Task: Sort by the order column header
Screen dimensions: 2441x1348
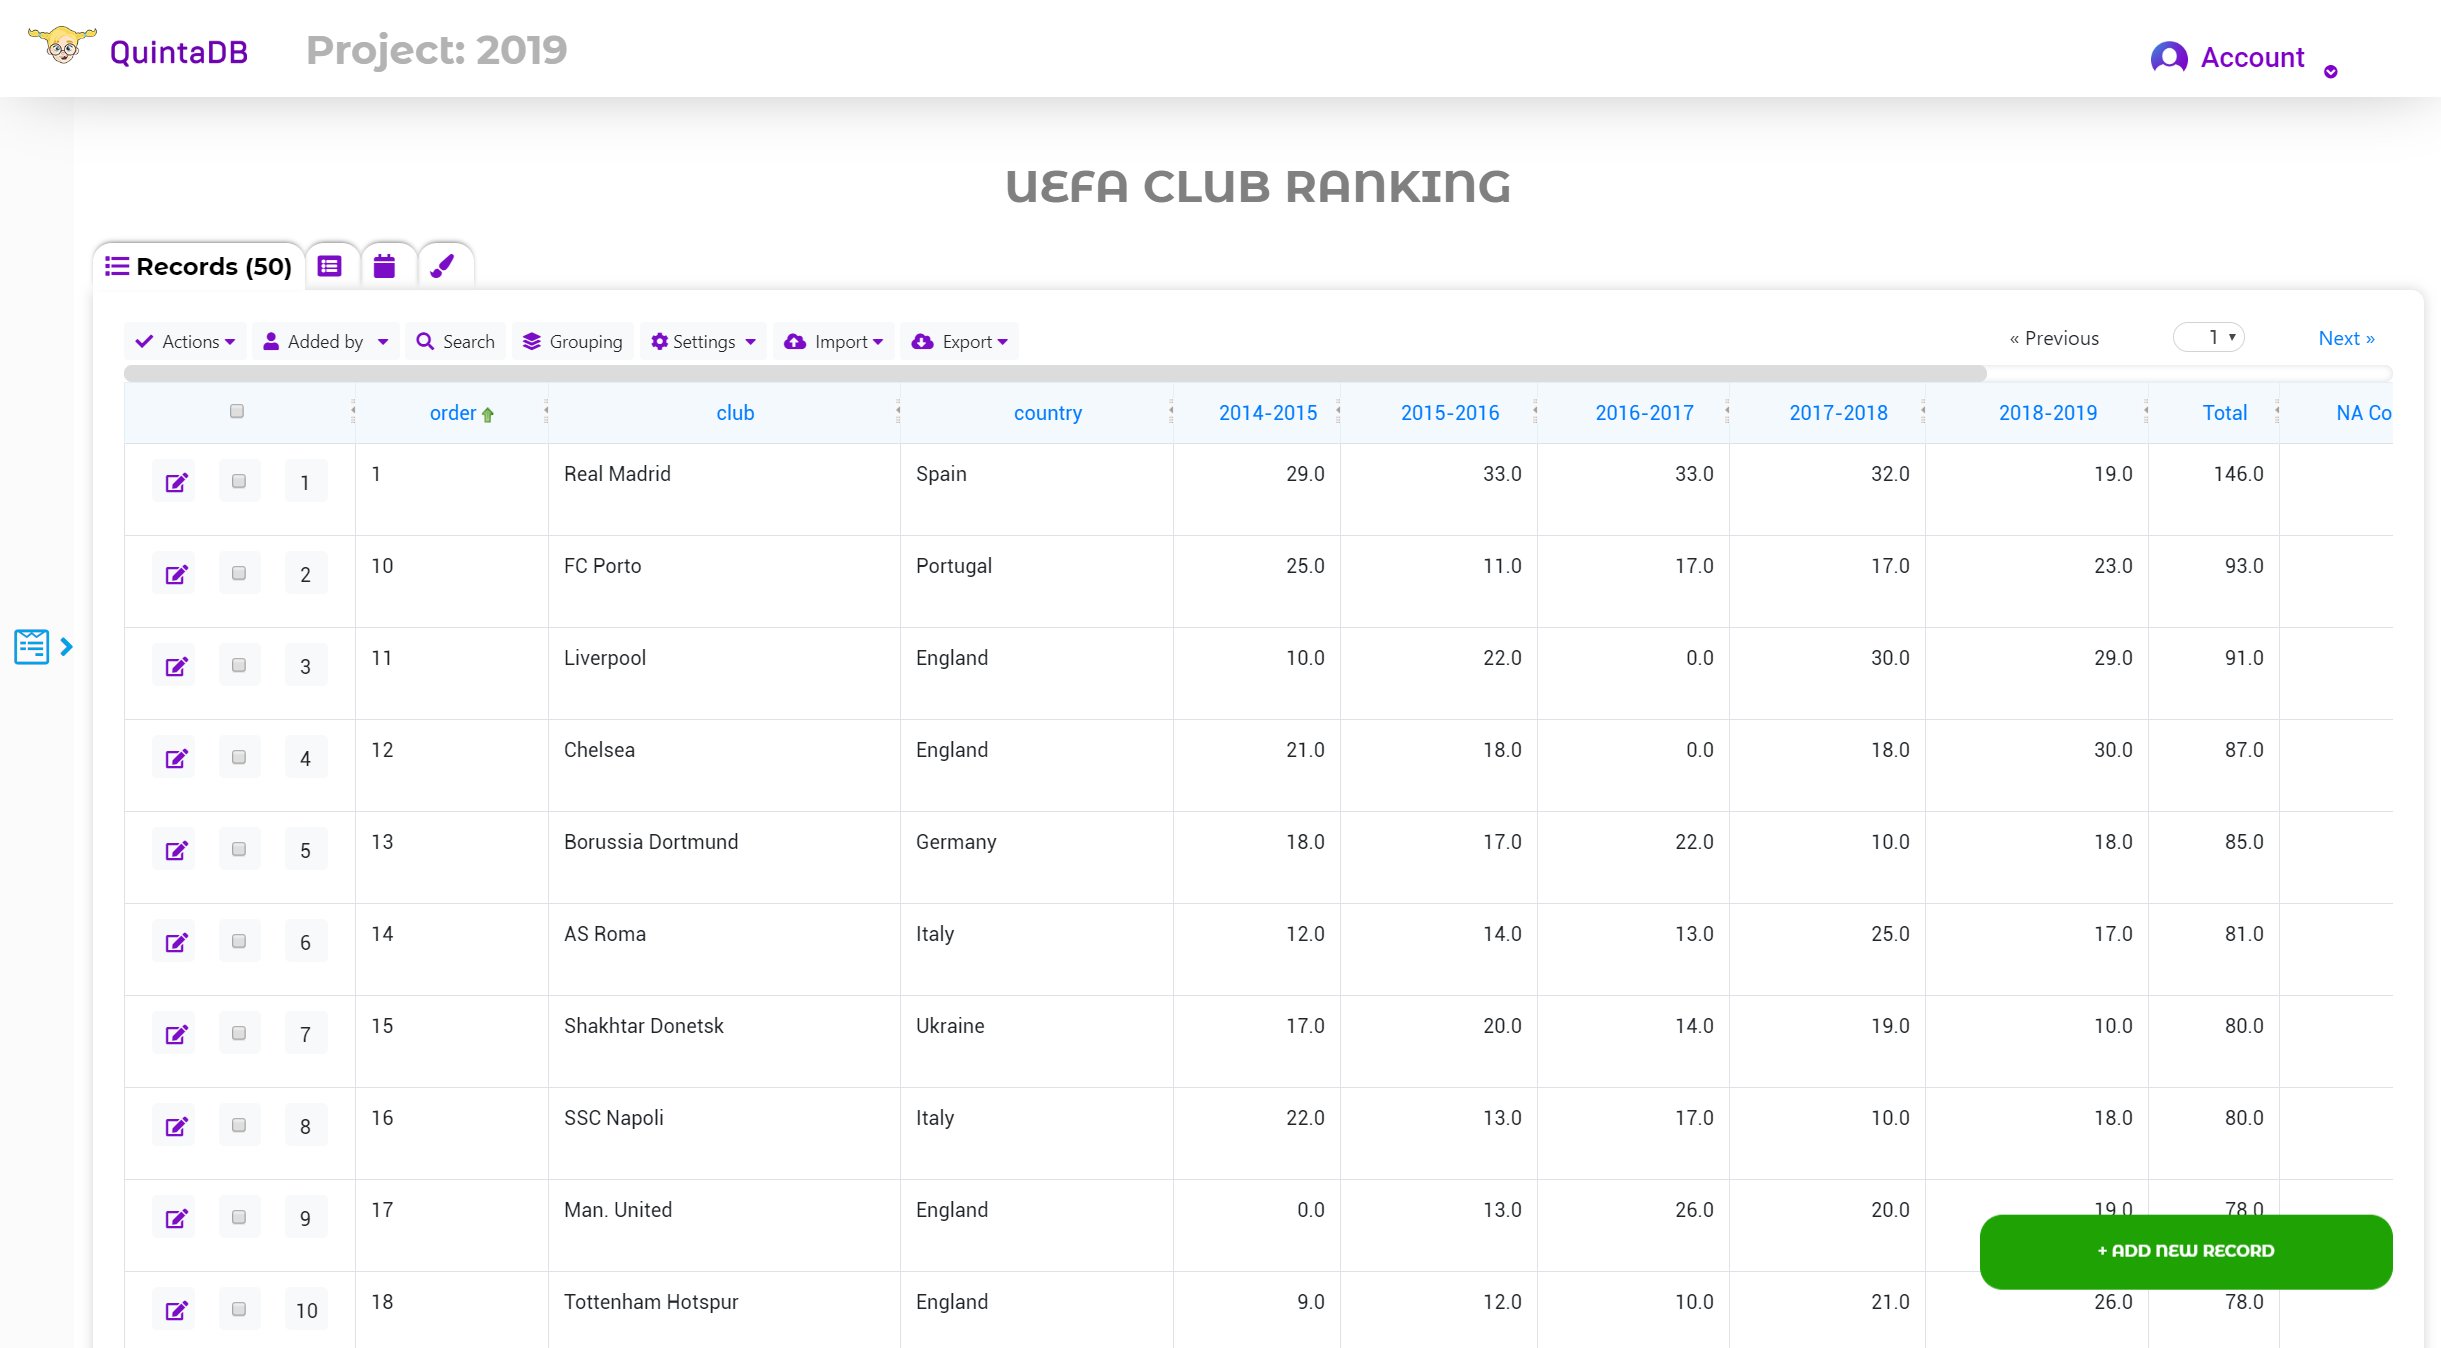Action: tap(453, 413)
